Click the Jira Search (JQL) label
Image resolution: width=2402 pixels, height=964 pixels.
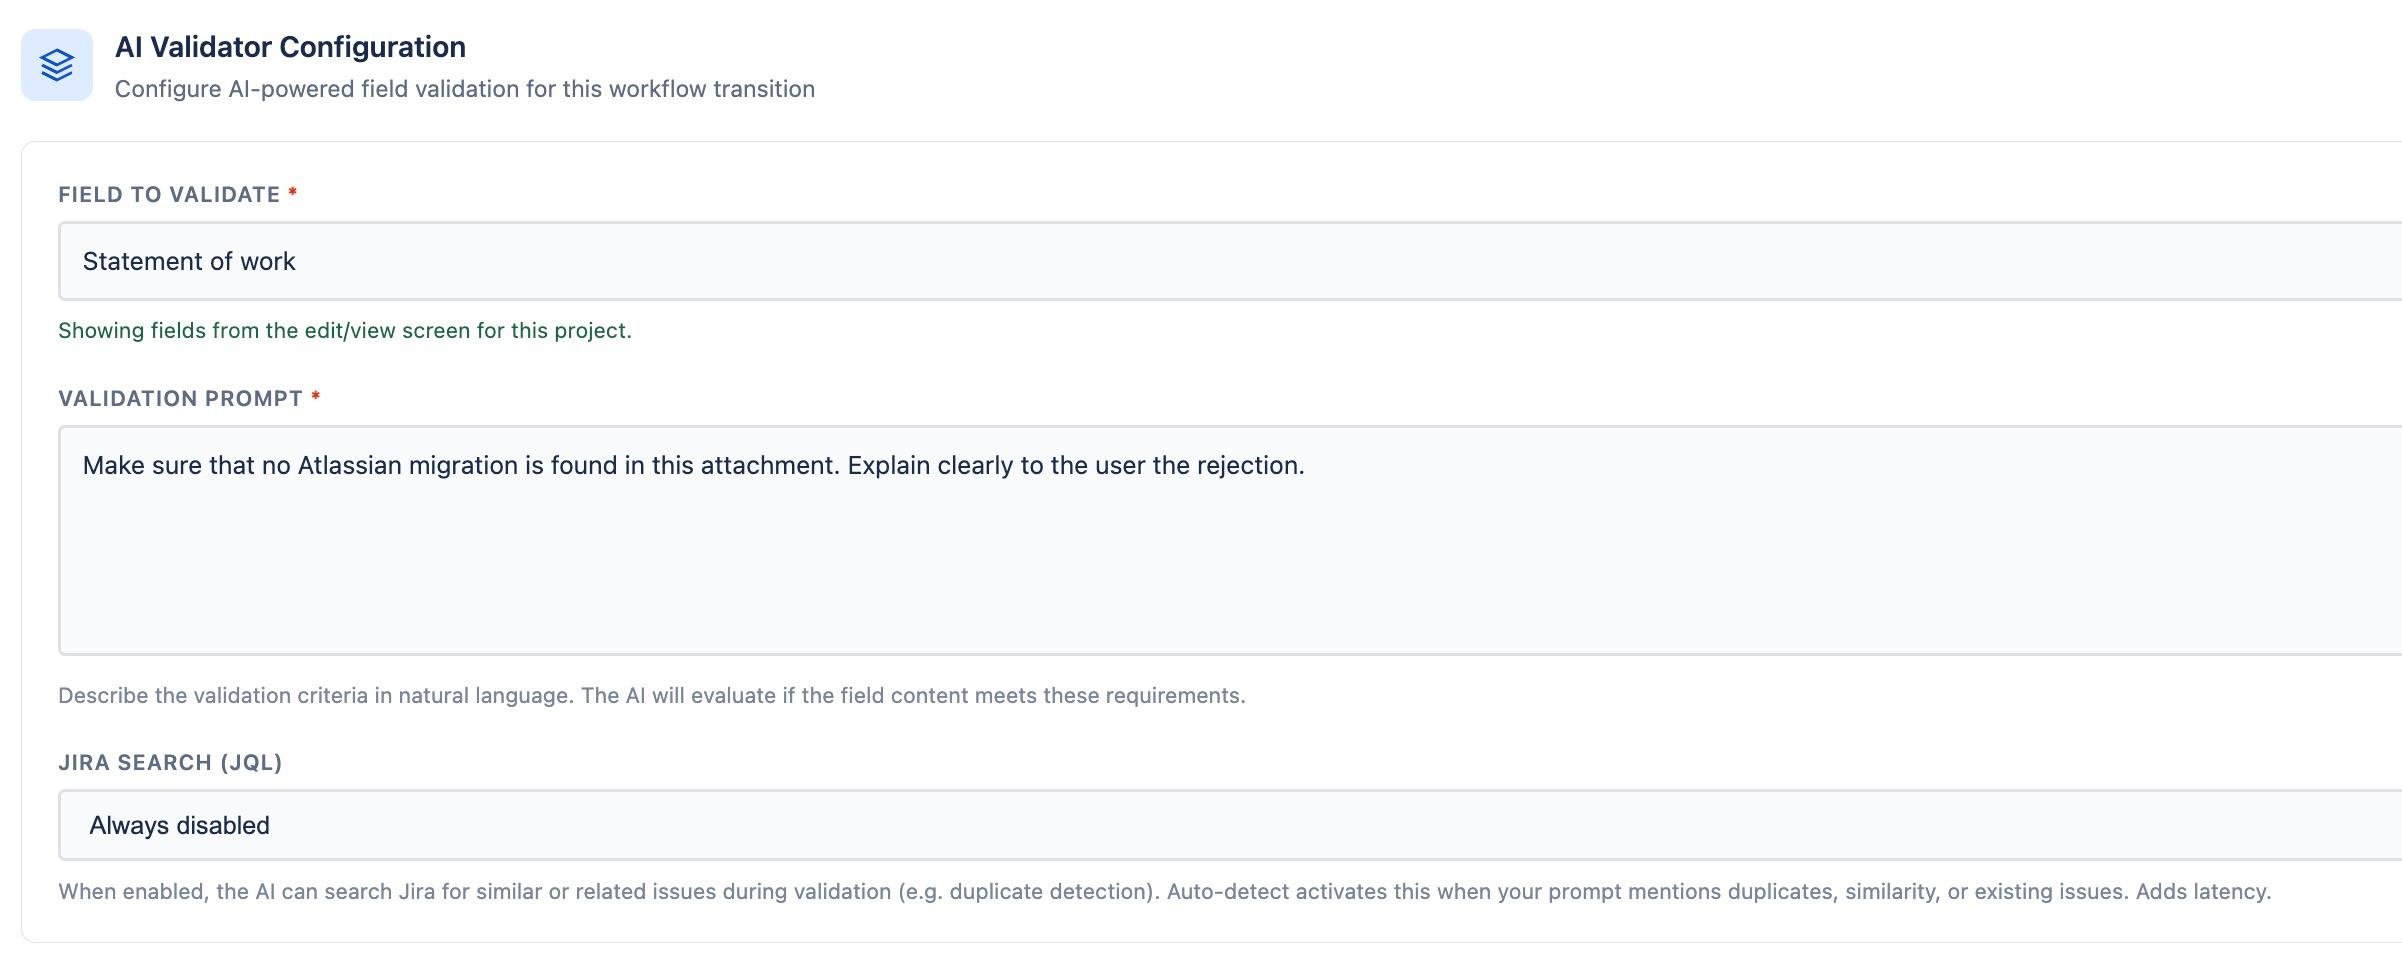pyautogui.click(x=170, y=762)
